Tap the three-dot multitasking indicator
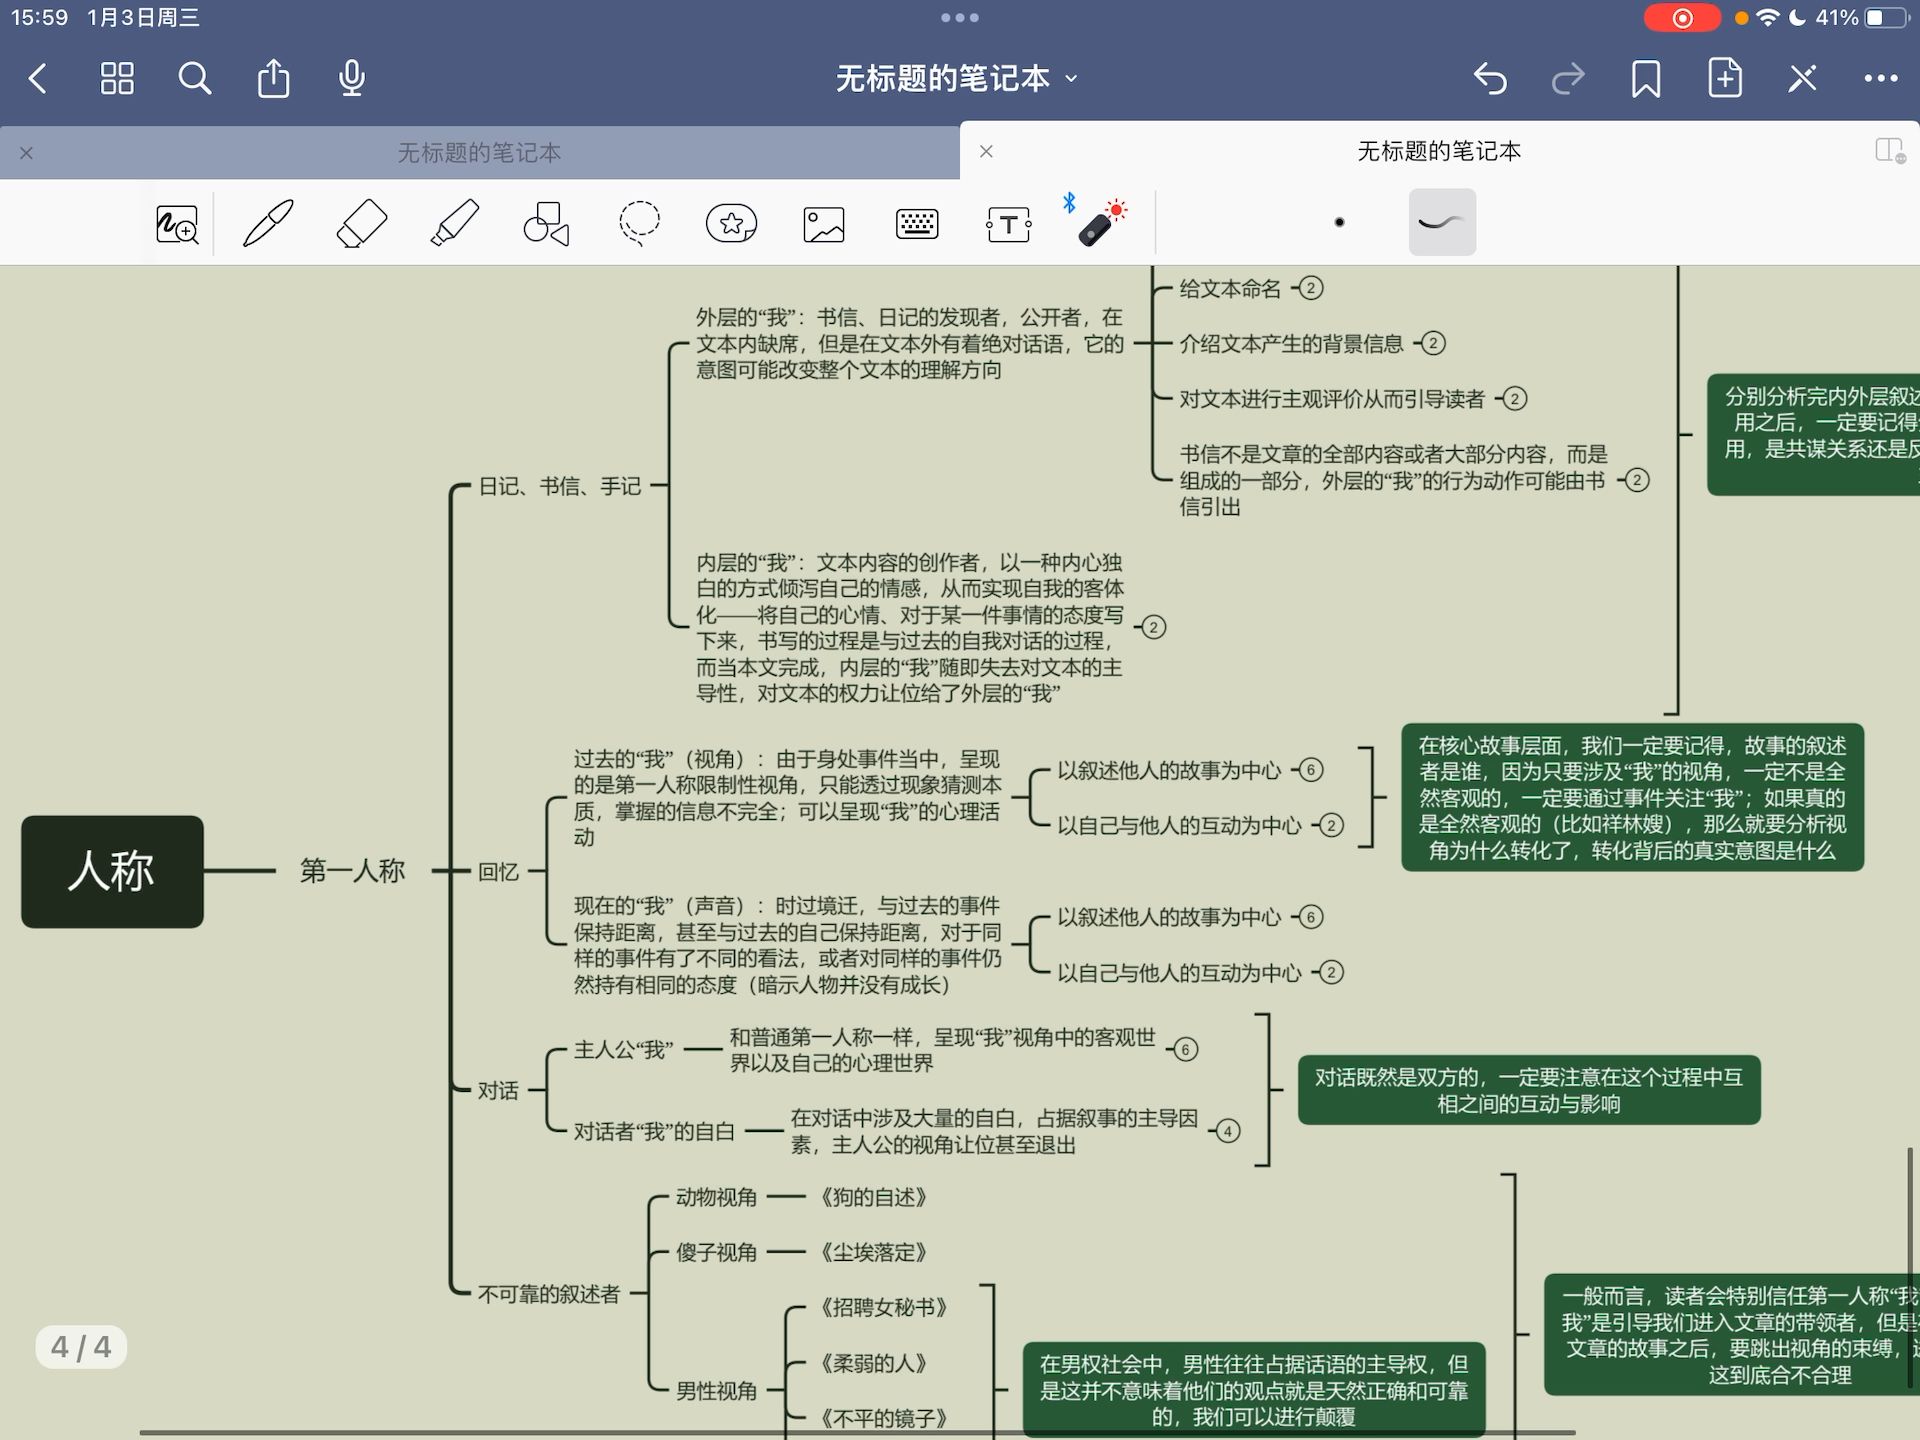This screenshot has width=1920, height=1440. tap(960, 17)
